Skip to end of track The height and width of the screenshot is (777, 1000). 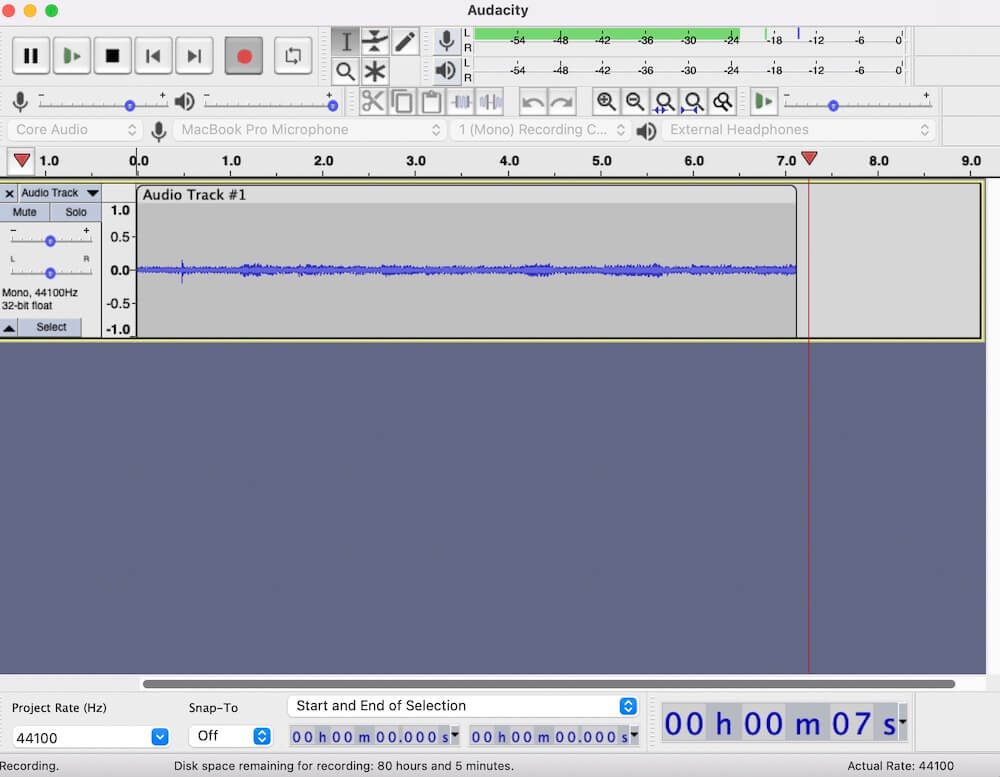[194, 56]
